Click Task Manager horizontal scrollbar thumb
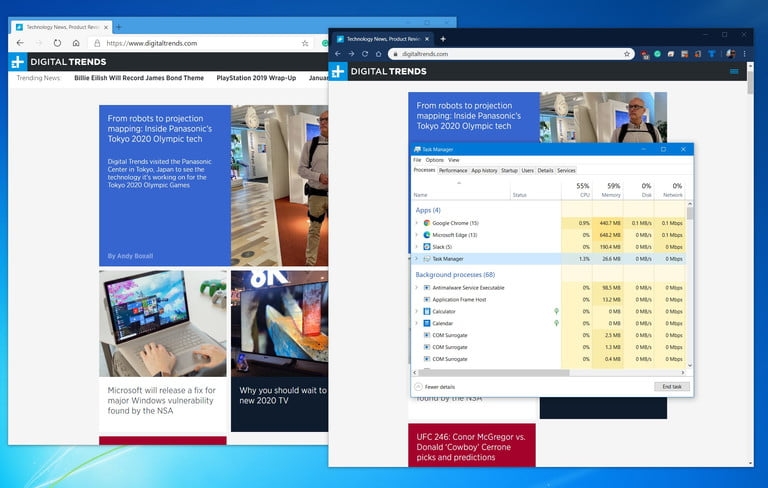Screen dimensions: 768x488 pos(494,373)
